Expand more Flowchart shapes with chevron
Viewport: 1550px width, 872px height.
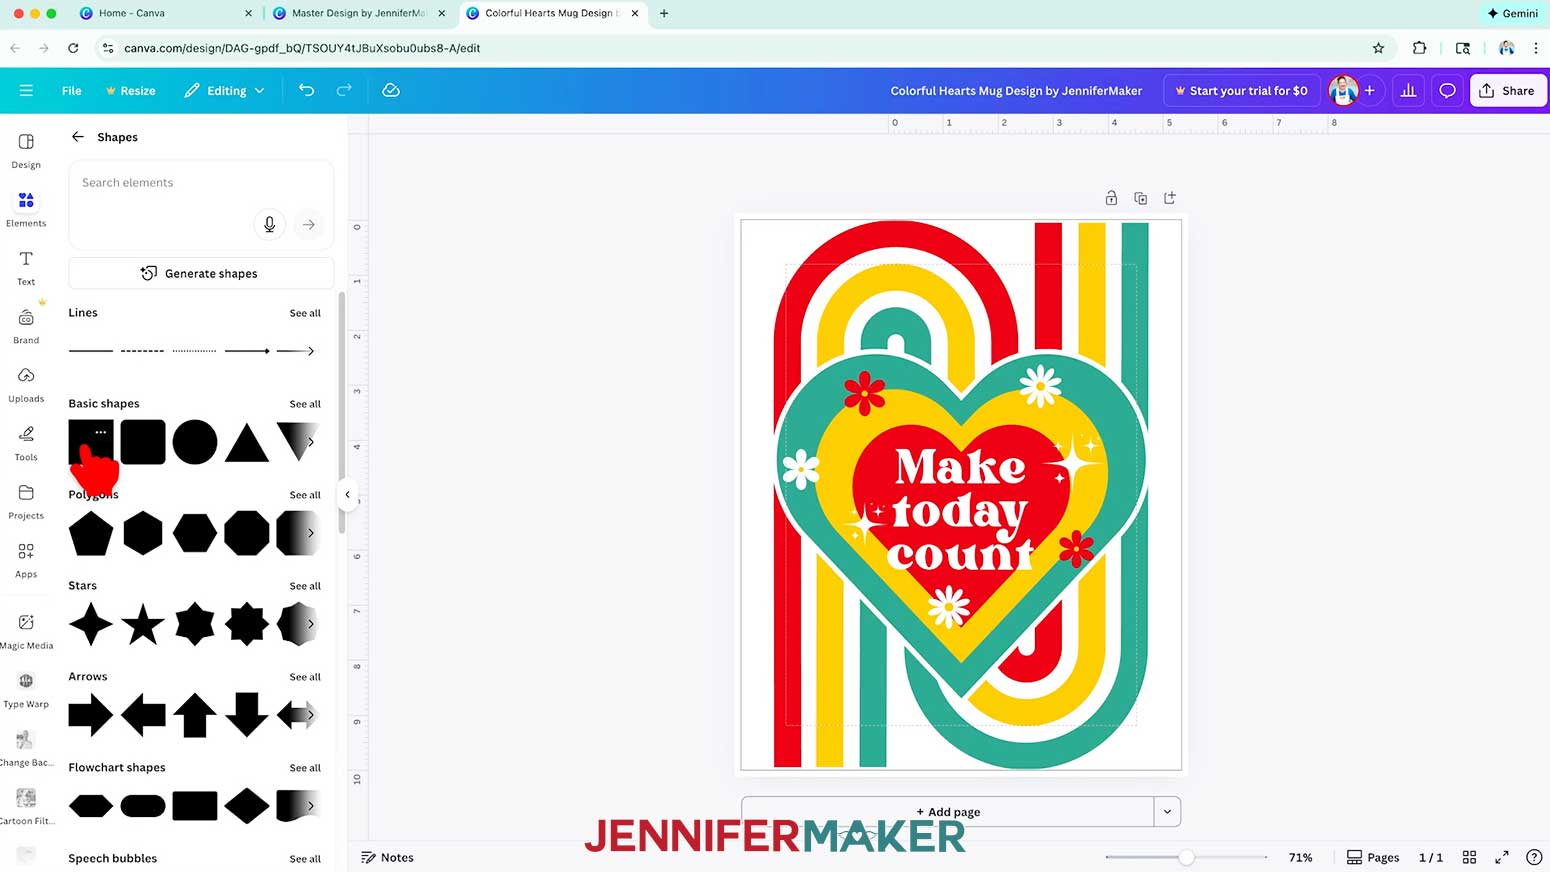tap(311, 806)
